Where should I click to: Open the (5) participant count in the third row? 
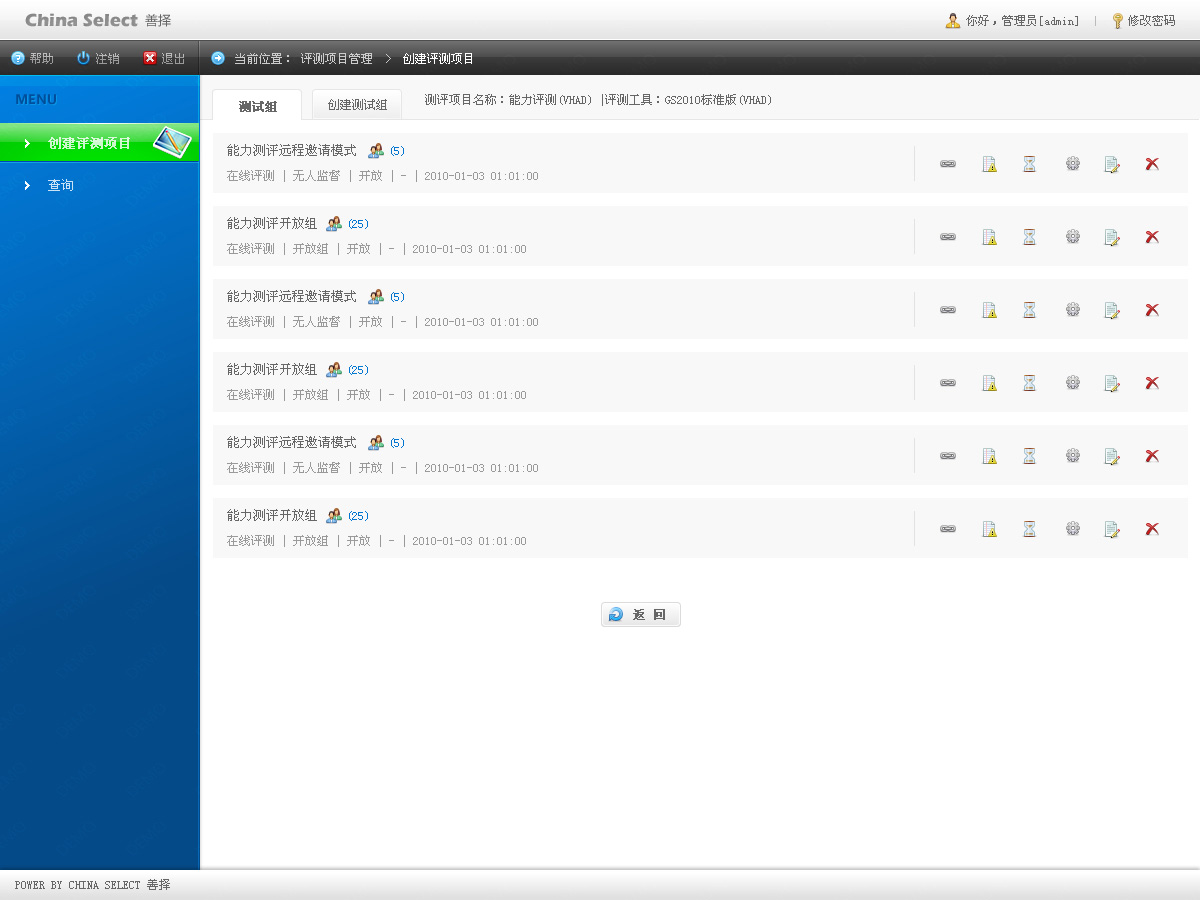pyautogui.click(x=397, y=297)
